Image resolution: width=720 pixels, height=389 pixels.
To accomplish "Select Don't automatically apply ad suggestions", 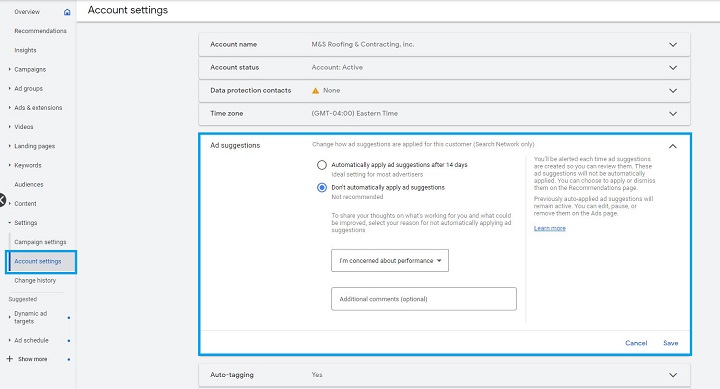I will pos(322,187).
